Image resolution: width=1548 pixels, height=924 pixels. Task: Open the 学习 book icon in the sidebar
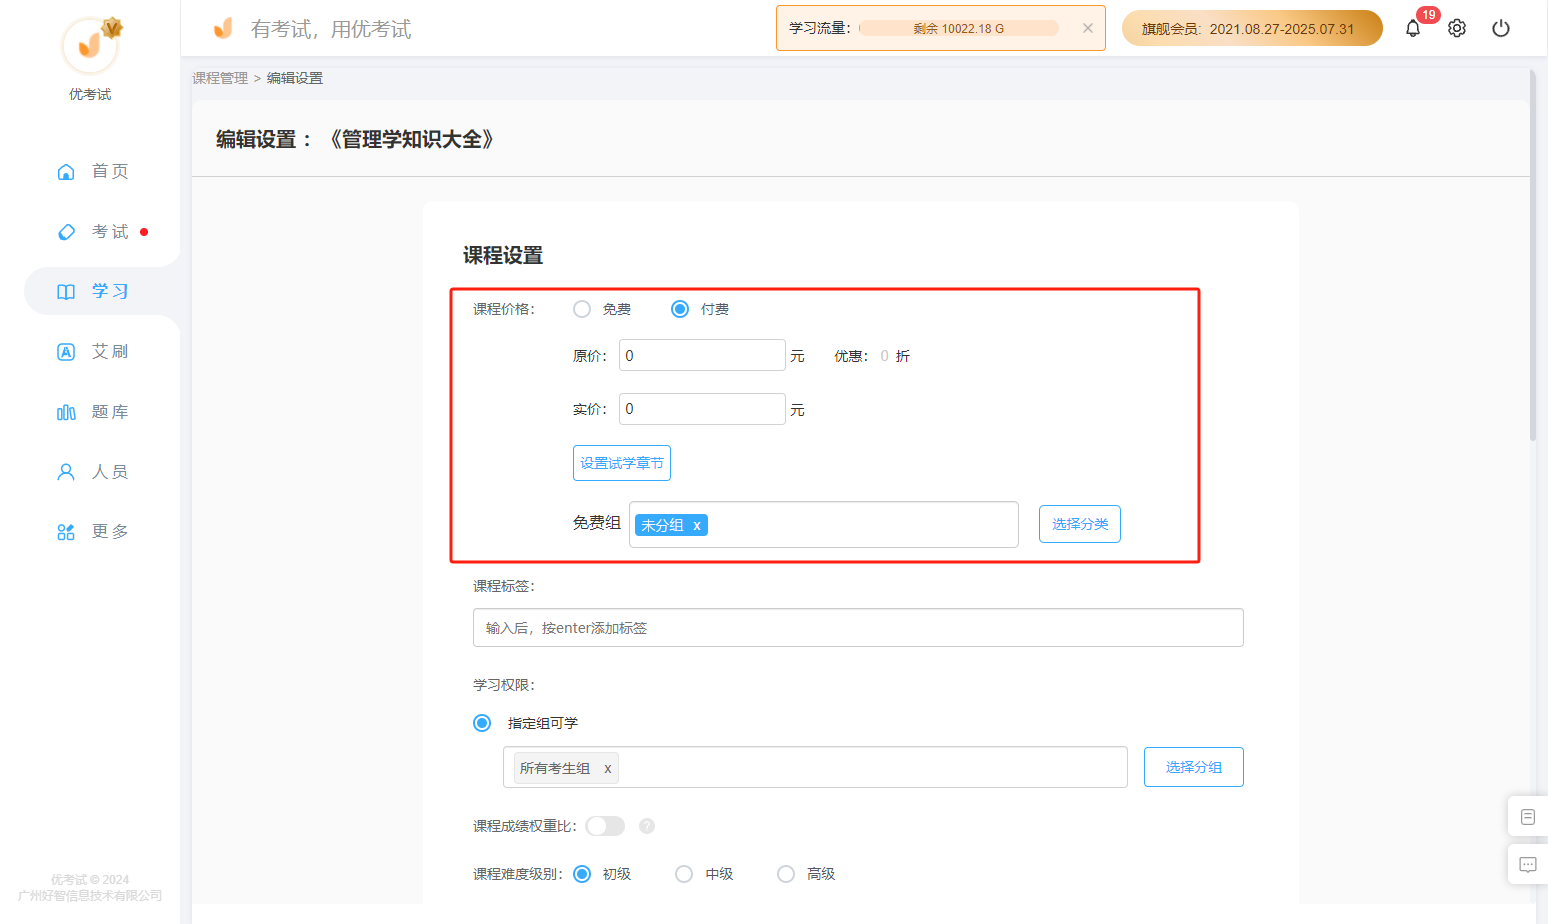(66, 292)
